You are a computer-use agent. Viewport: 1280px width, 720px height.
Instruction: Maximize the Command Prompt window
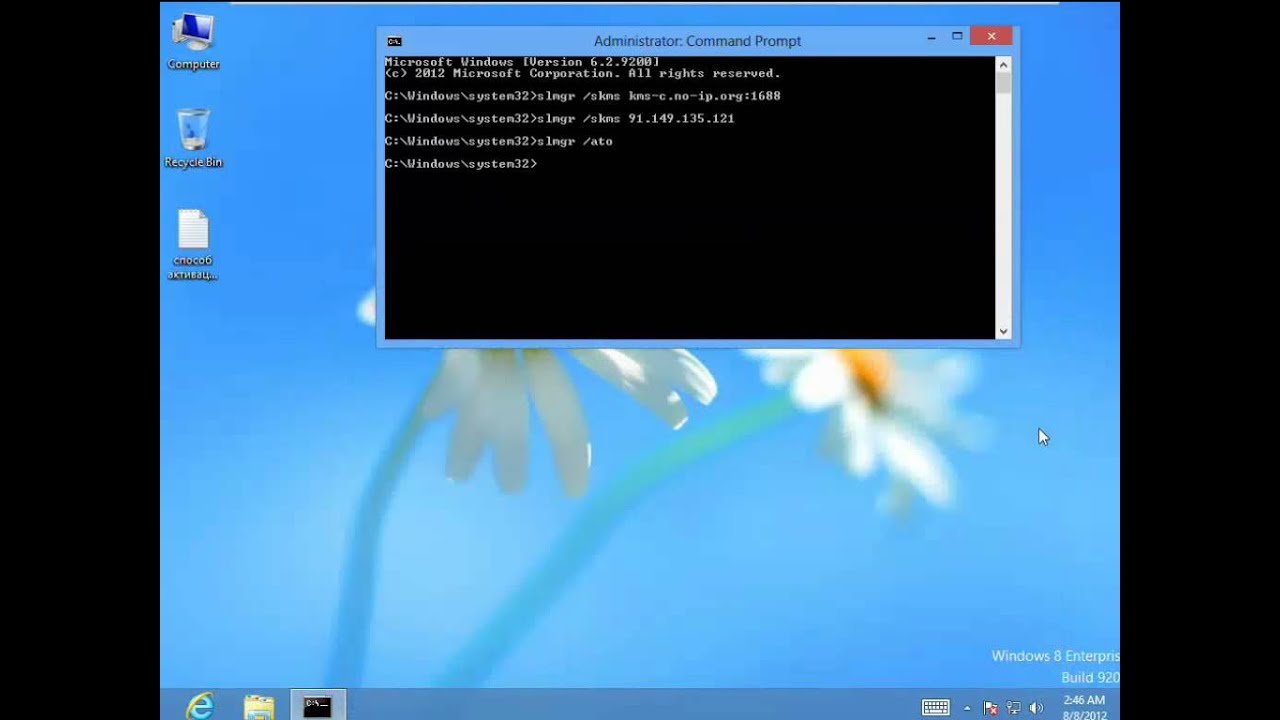pyautogui.click(x=957, y=37)
